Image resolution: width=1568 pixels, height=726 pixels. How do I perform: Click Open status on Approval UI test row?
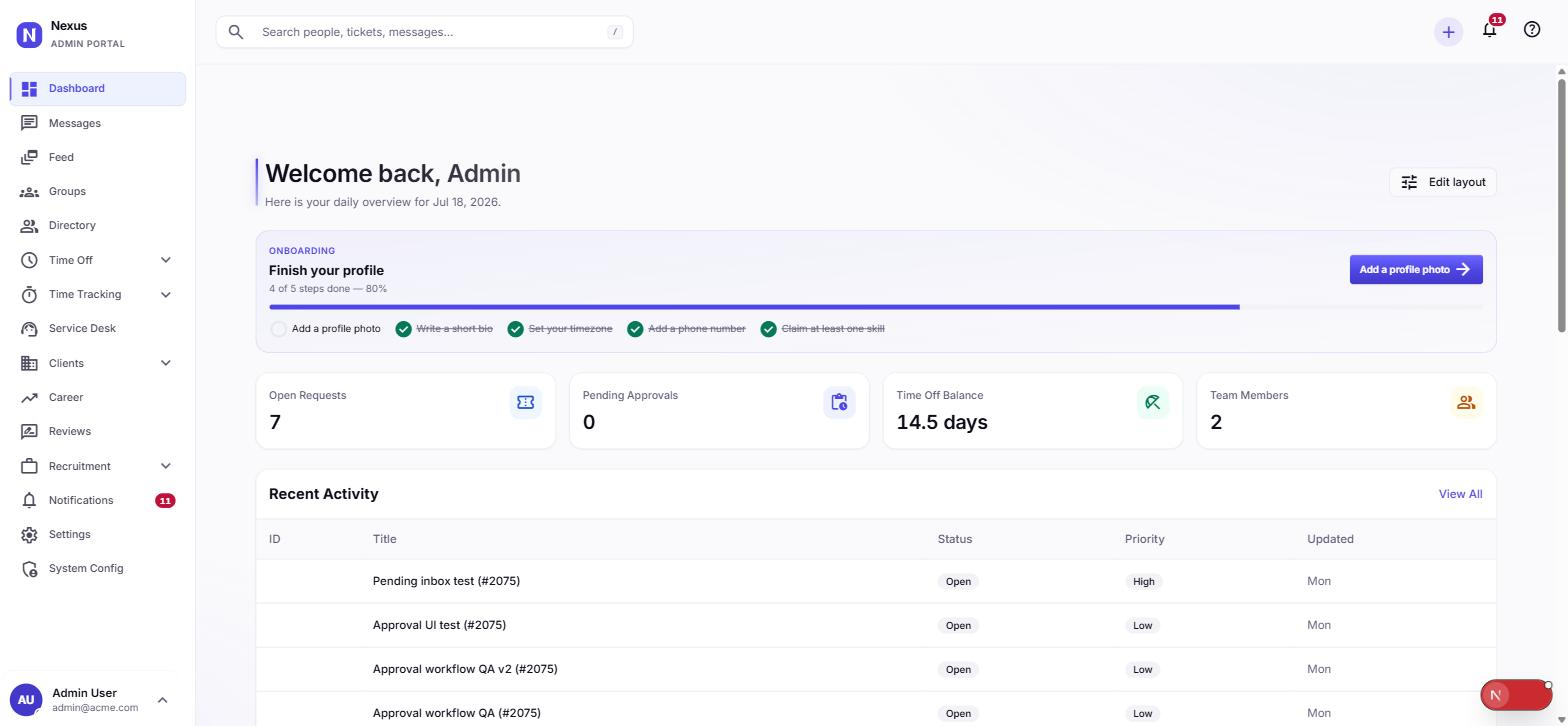(x=958, y=625)
